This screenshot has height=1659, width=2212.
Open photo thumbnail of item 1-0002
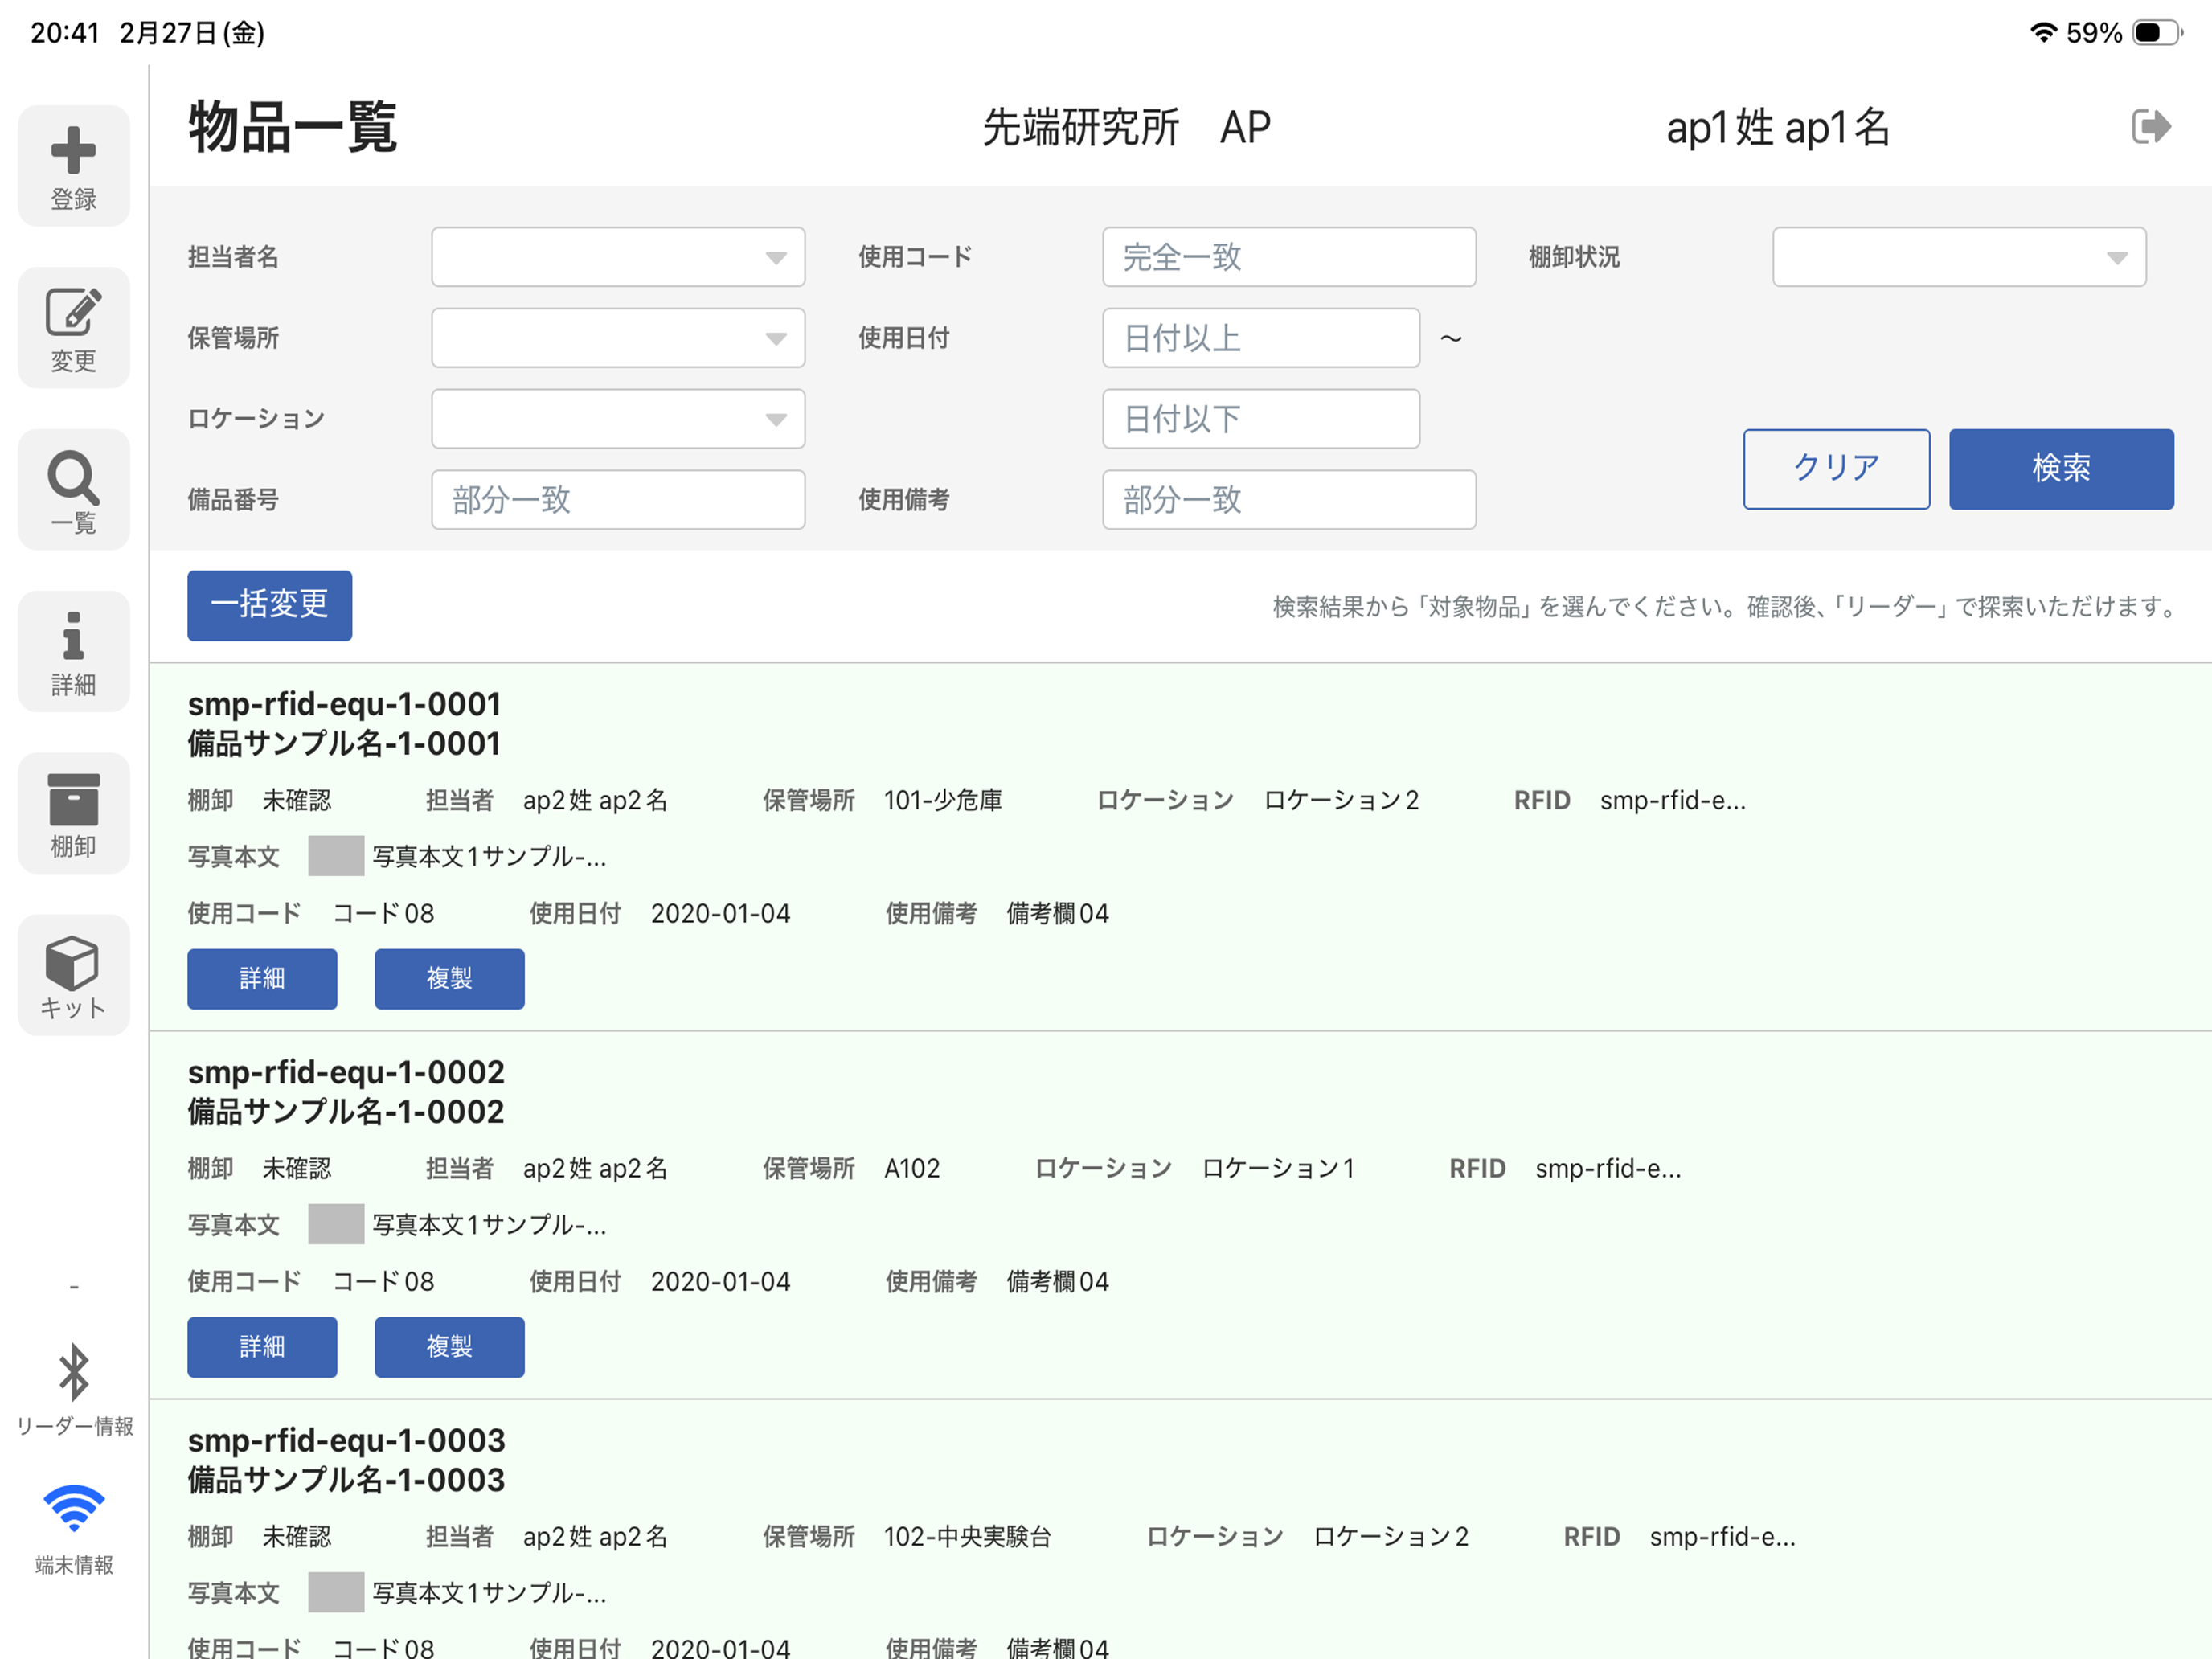336,1224
